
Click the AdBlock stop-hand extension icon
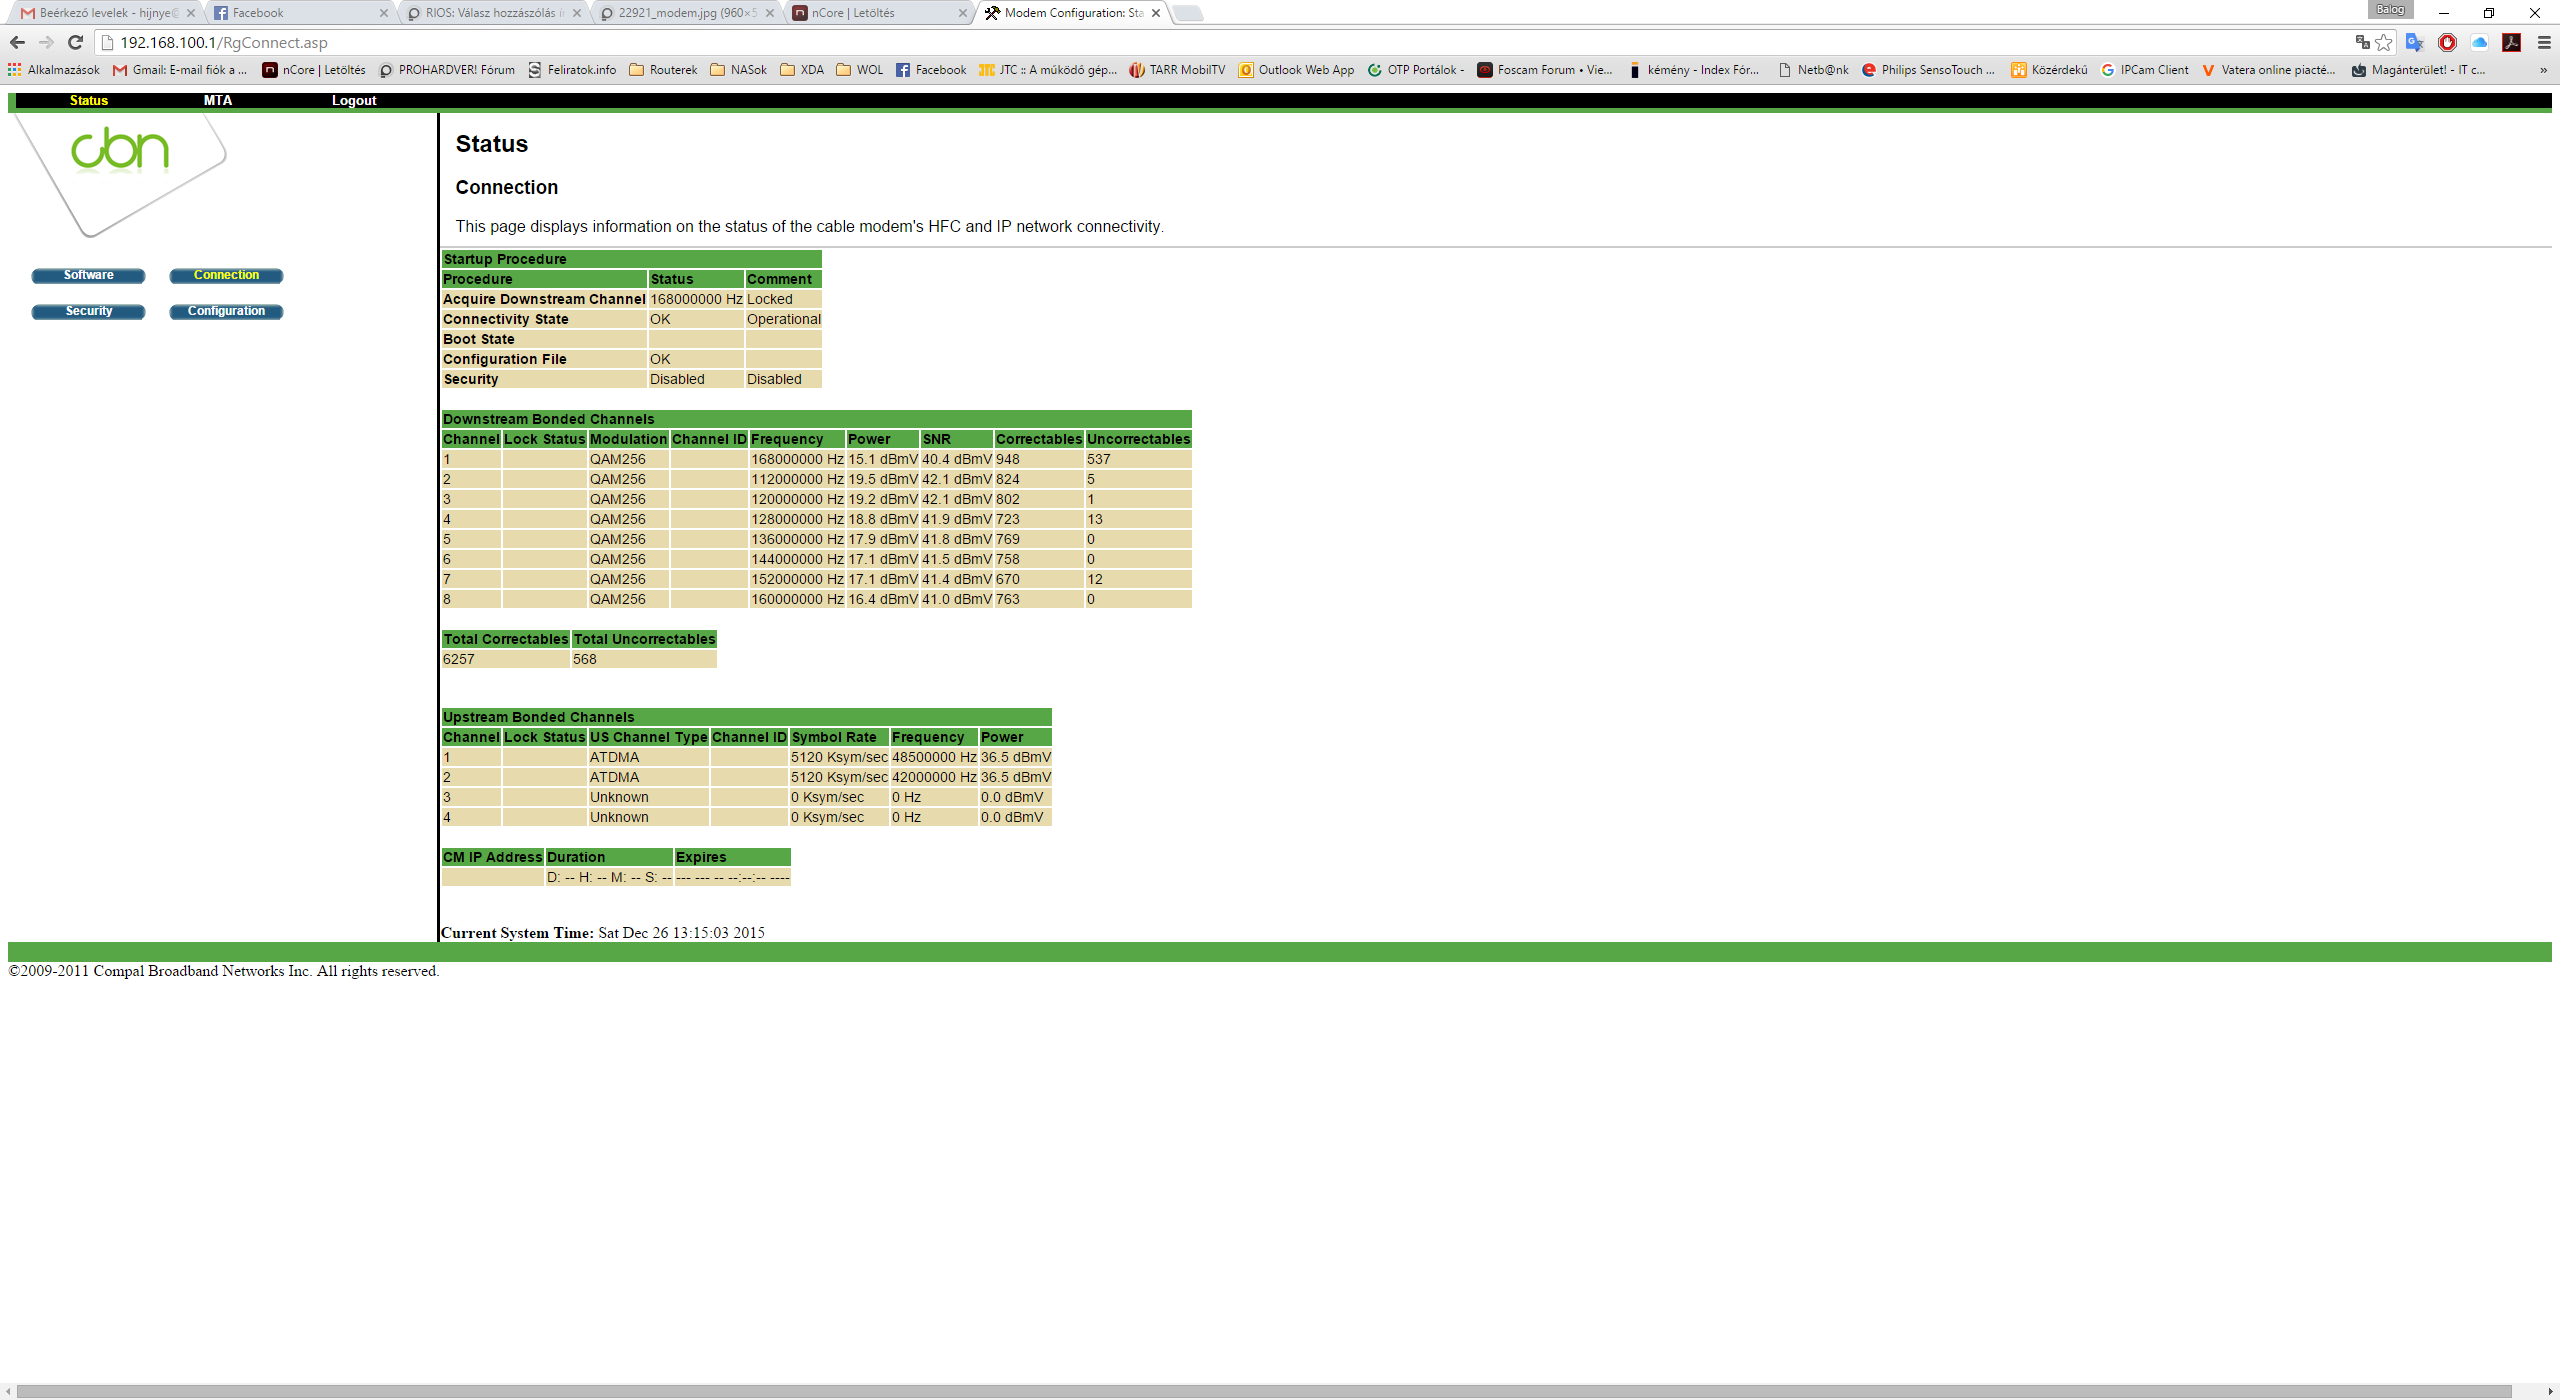[2447, 42]
